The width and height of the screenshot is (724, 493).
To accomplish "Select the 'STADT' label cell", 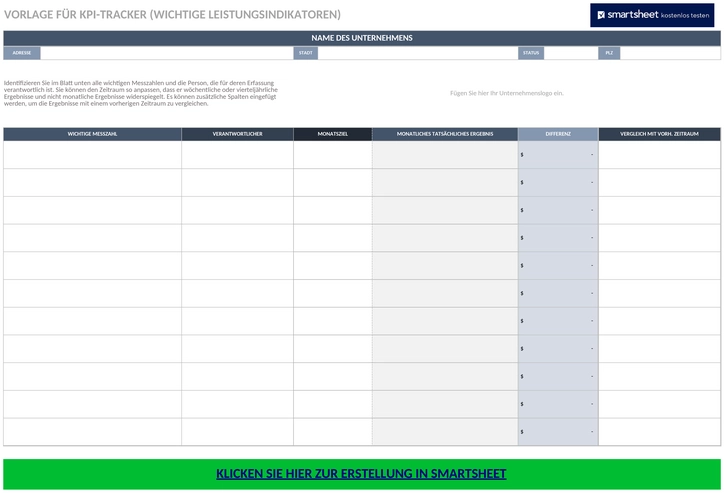I will pos(306,53).
